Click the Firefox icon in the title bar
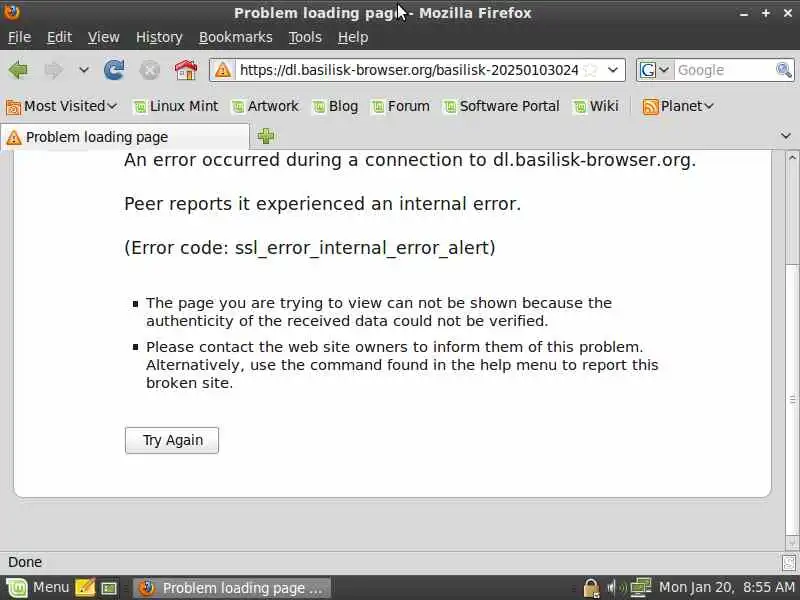800x600 pixels. (x=11, y=11)
